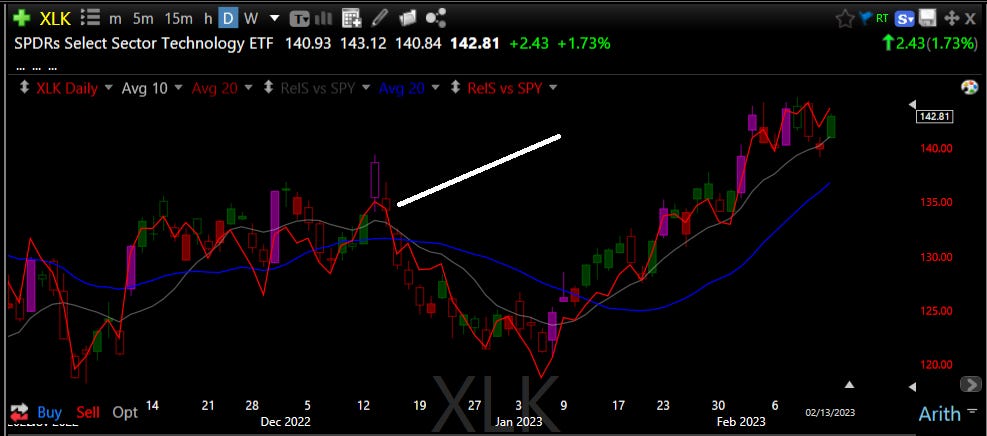Click the XLK Daily plot label
The image size is (987, 436).
tap(67, 88)
